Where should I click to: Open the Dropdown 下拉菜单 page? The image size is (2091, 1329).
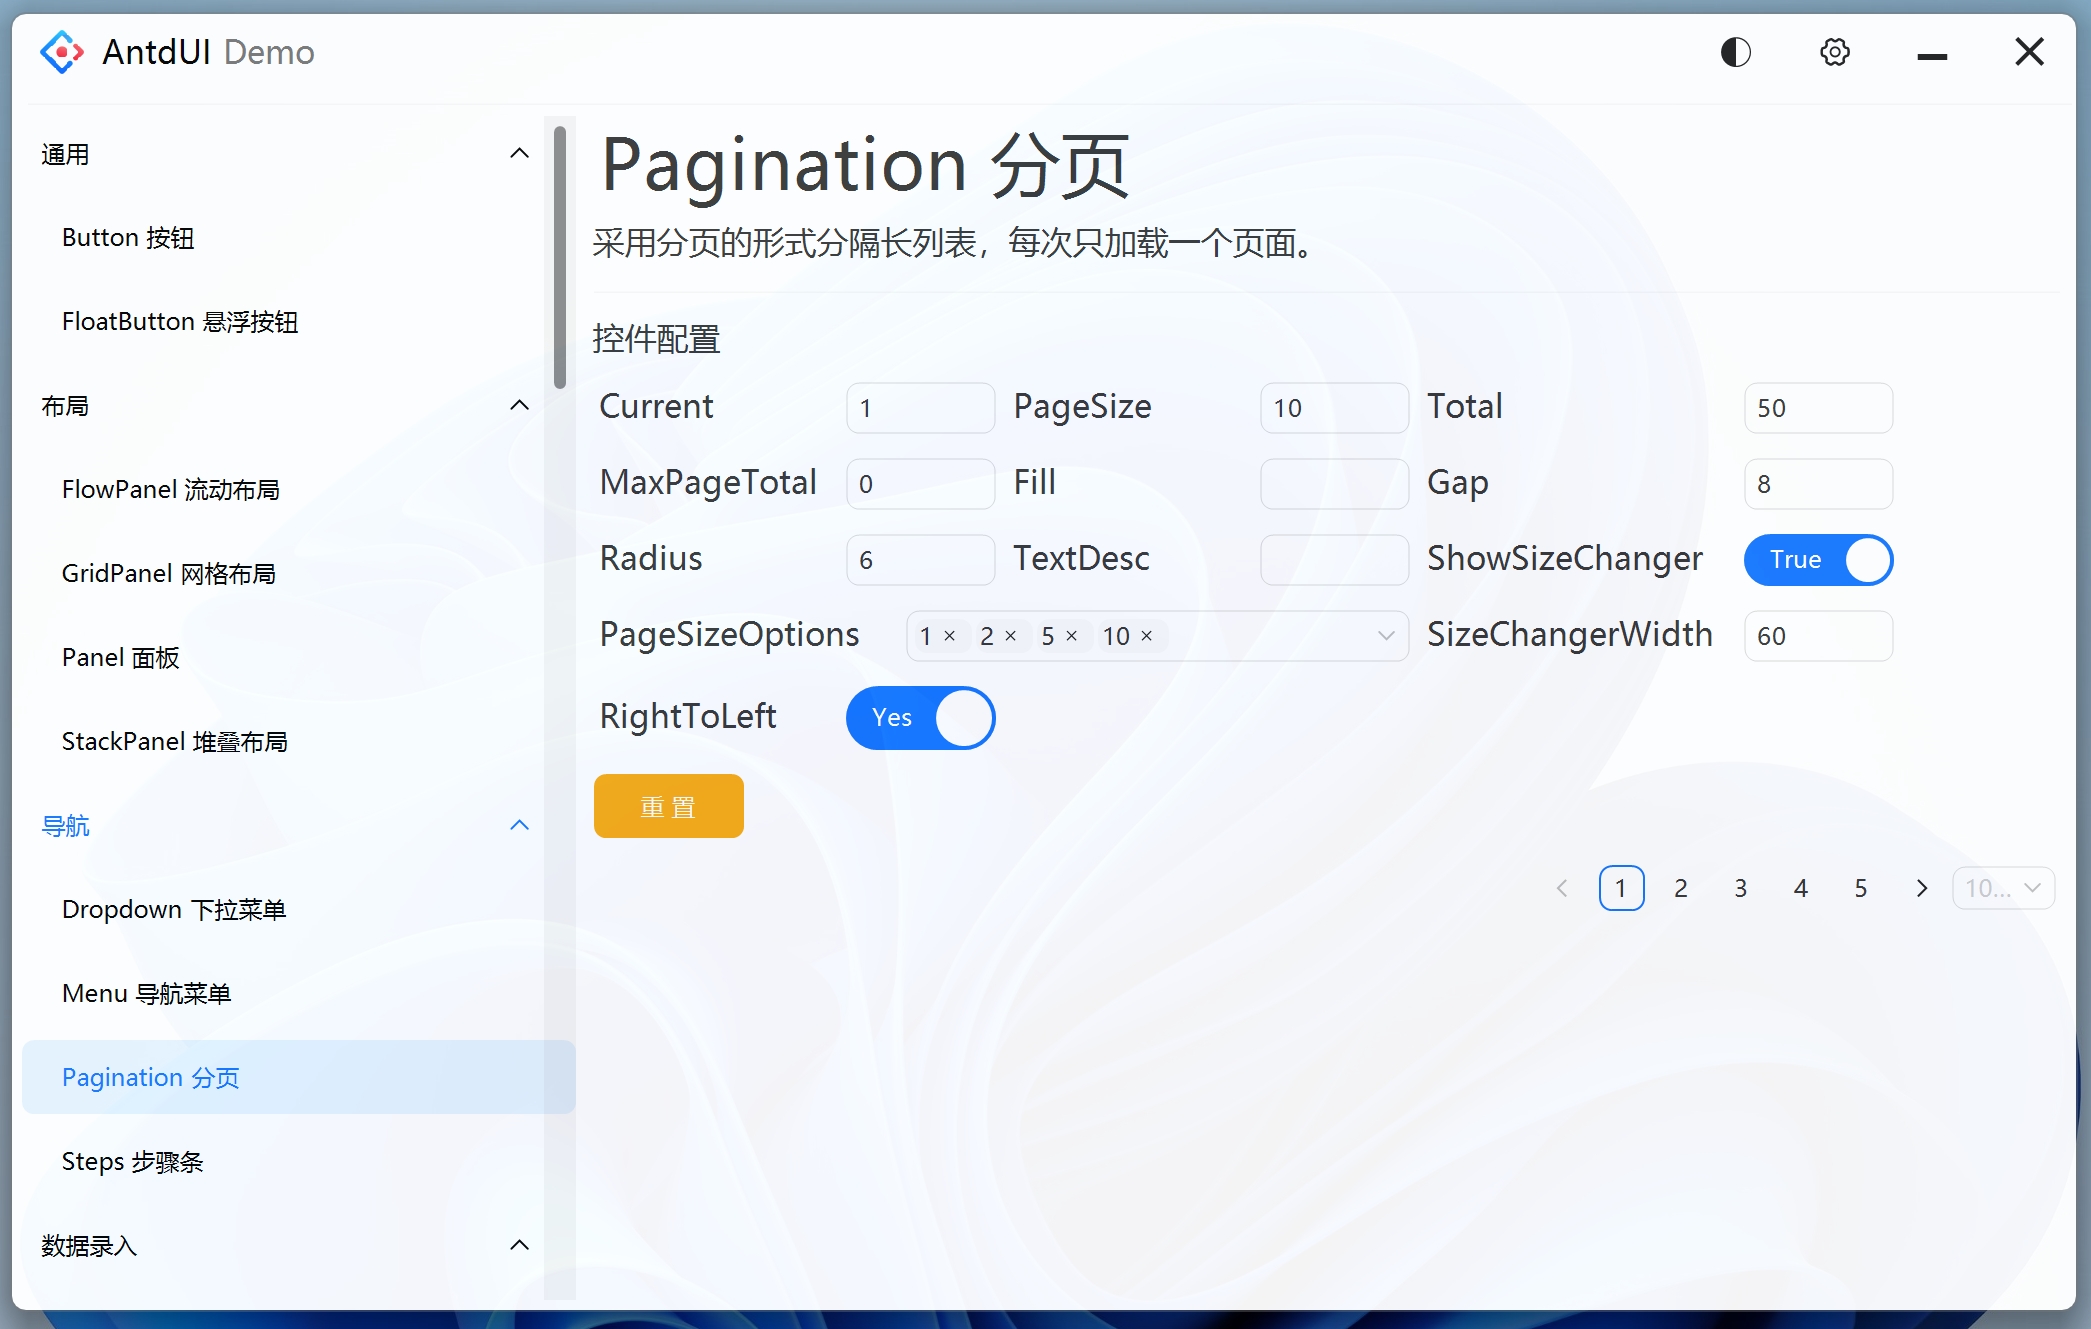point(174,909)
